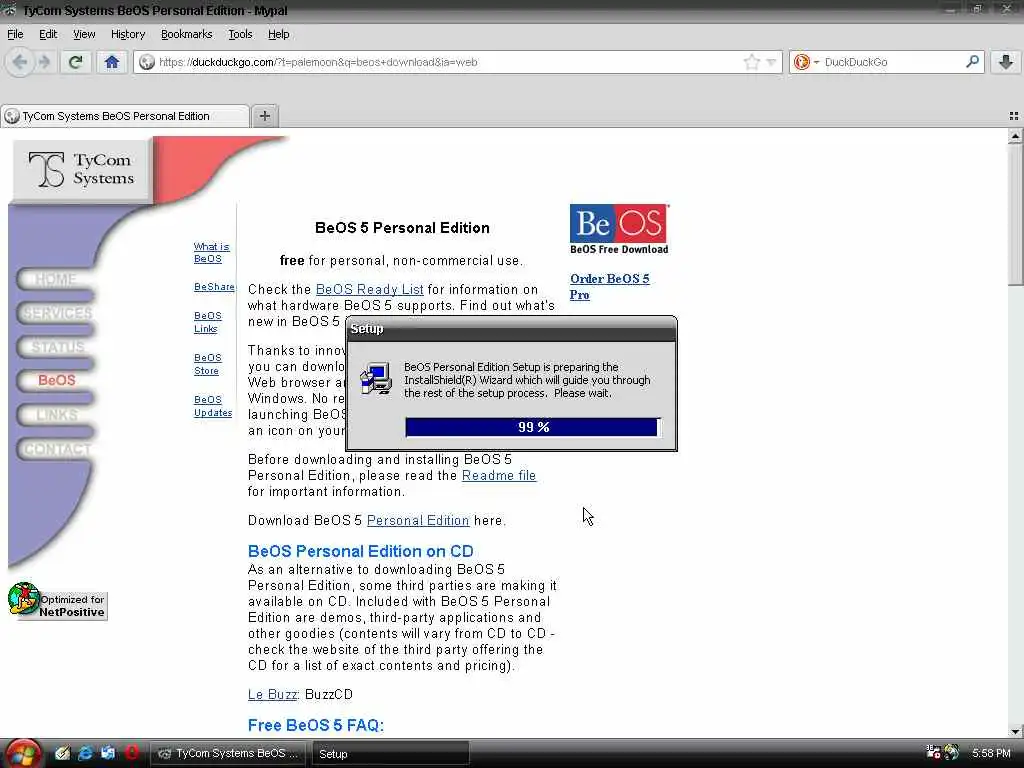This screenshot has height=768, width=1024.
Task: Open the File menu
Action: 15,34
